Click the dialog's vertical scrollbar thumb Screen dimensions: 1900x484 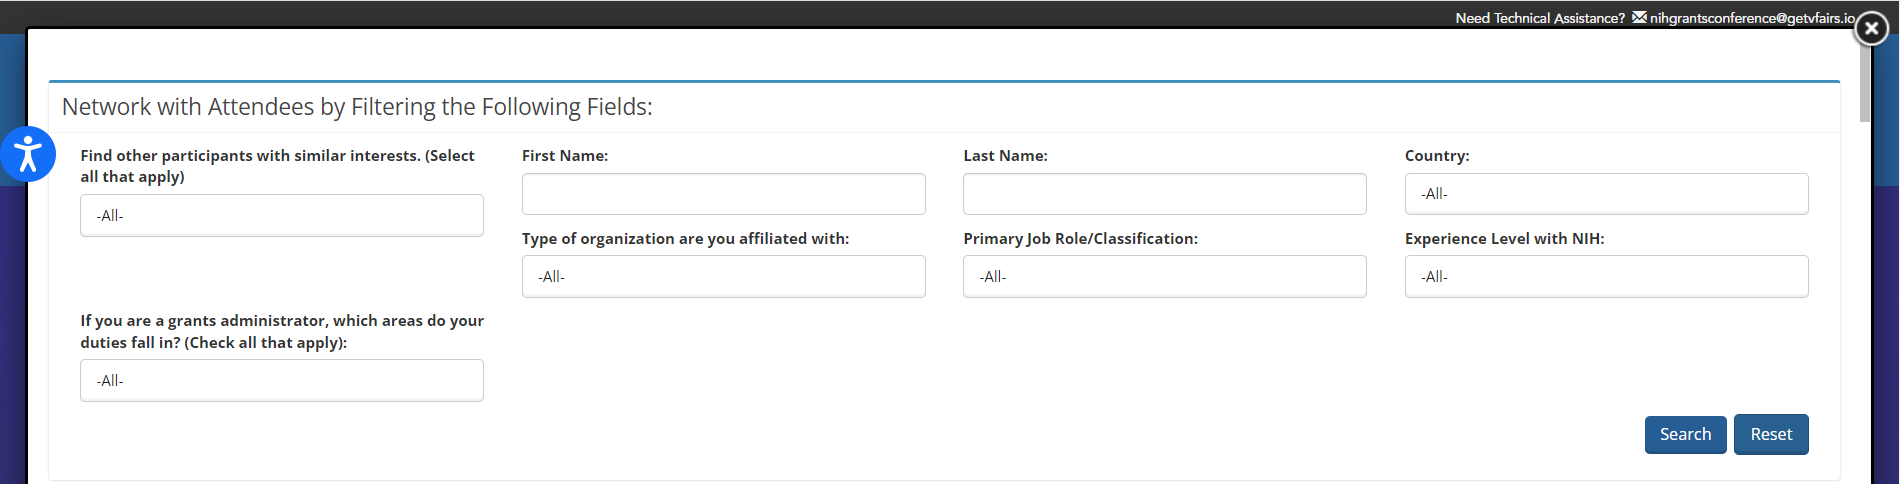coord(1865,80)
